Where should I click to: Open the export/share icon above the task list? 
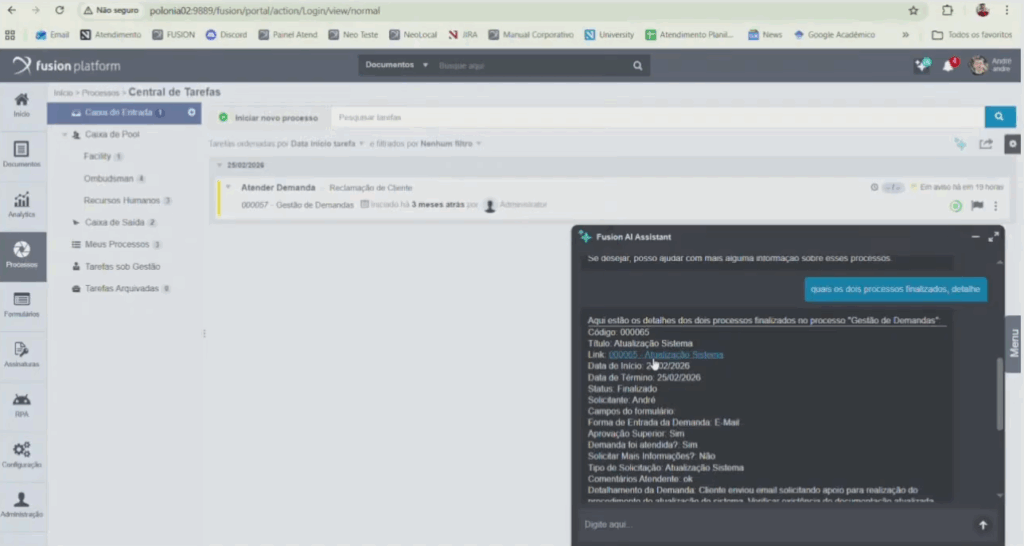click(x=986, y=144)
